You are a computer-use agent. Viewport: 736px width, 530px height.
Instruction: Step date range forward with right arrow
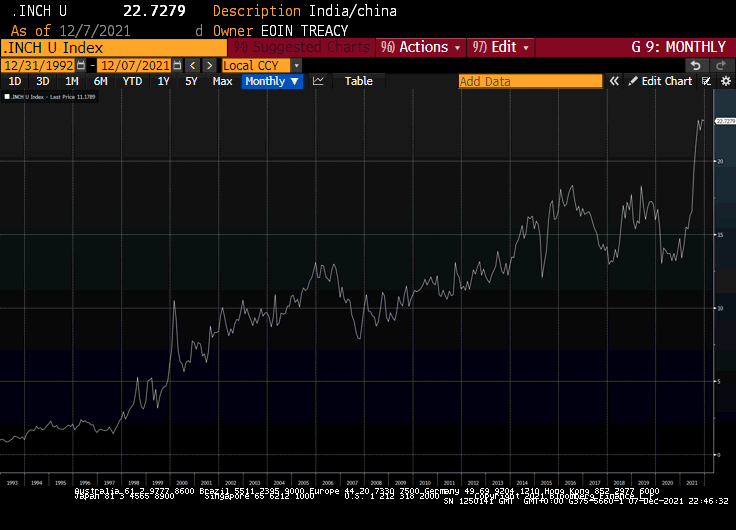click(x=209, y=65)
